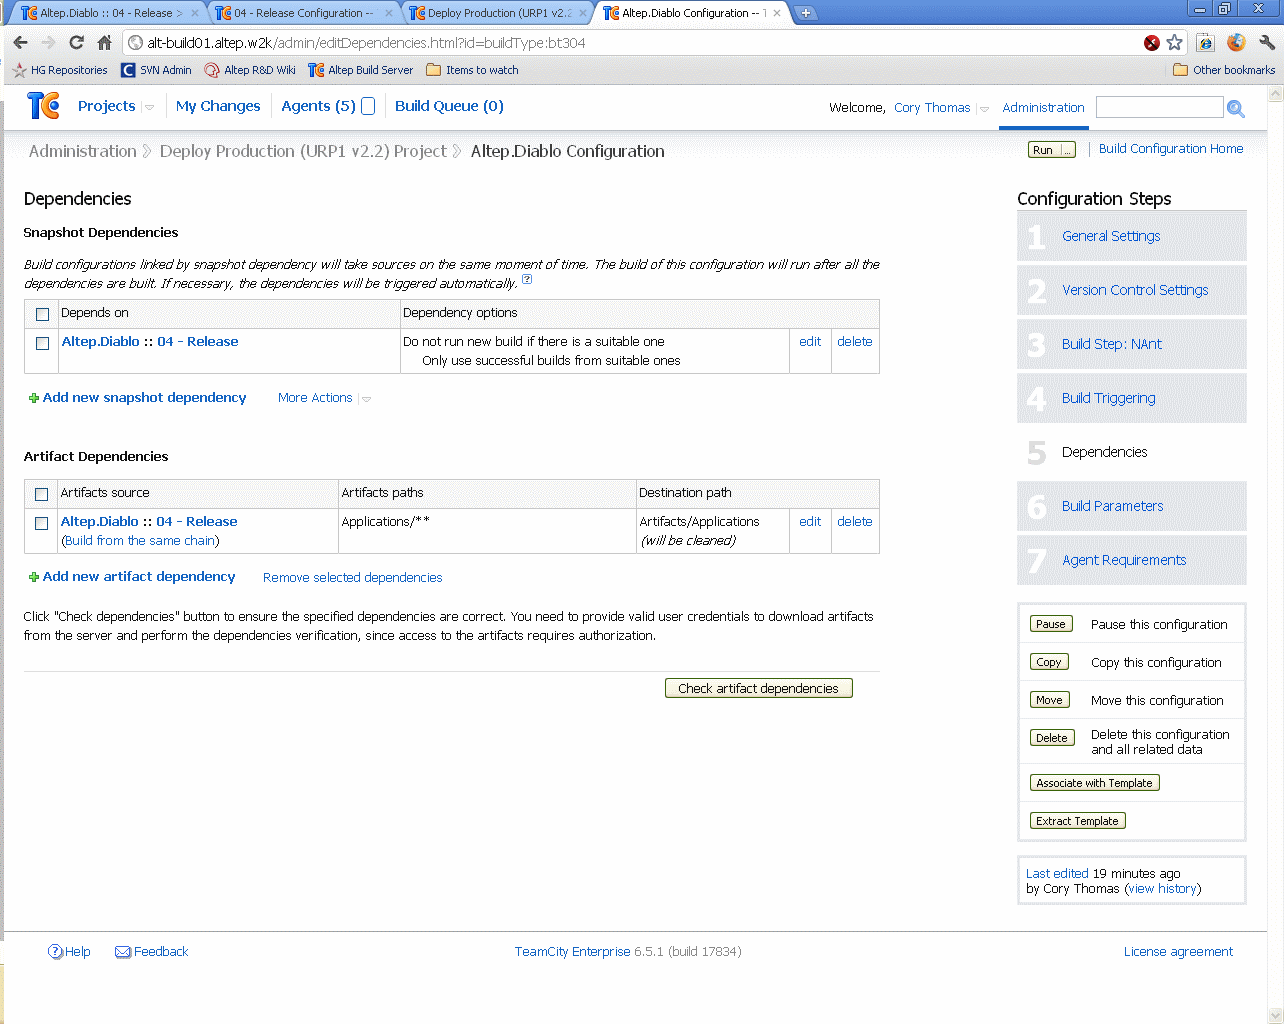Screen dimensions: 1284x1024
Task: Open the Altep Build Server bookmark
Action: click(361, 70)
